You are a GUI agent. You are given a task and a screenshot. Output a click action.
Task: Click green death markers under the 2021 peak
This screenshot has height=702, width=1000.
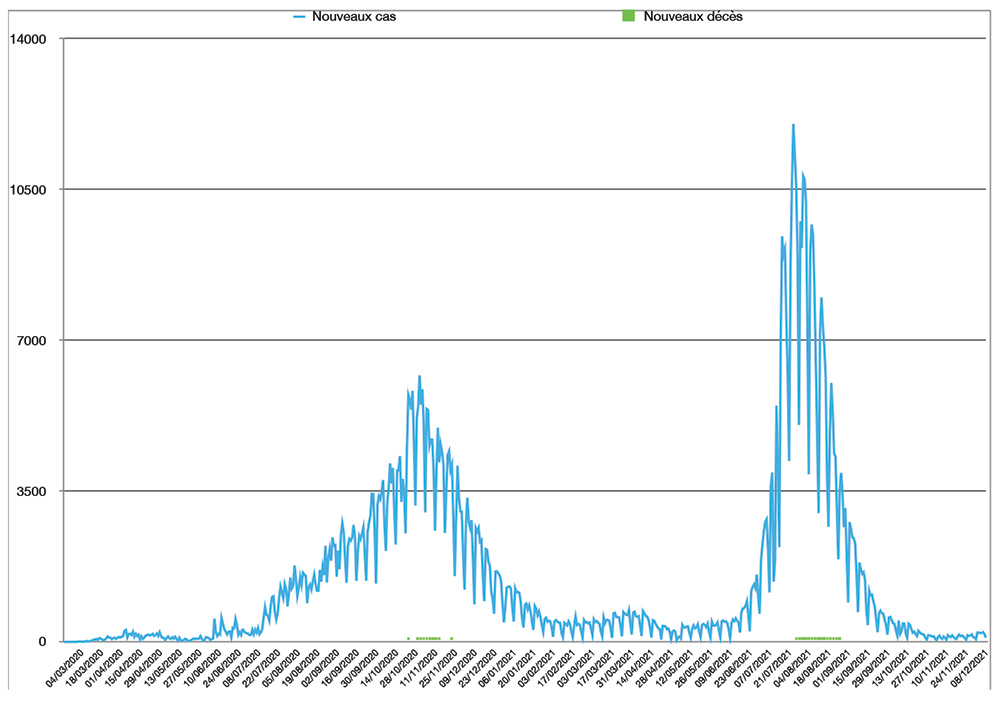tap(818, 638)
